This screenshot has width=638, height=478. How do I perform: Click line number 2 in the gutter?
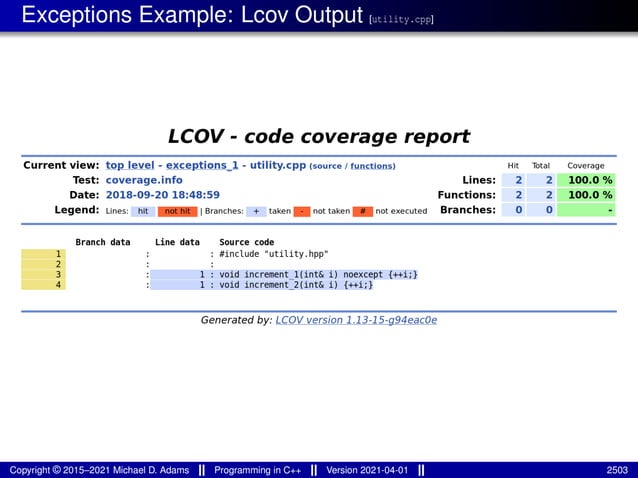[x=44, y=264]
